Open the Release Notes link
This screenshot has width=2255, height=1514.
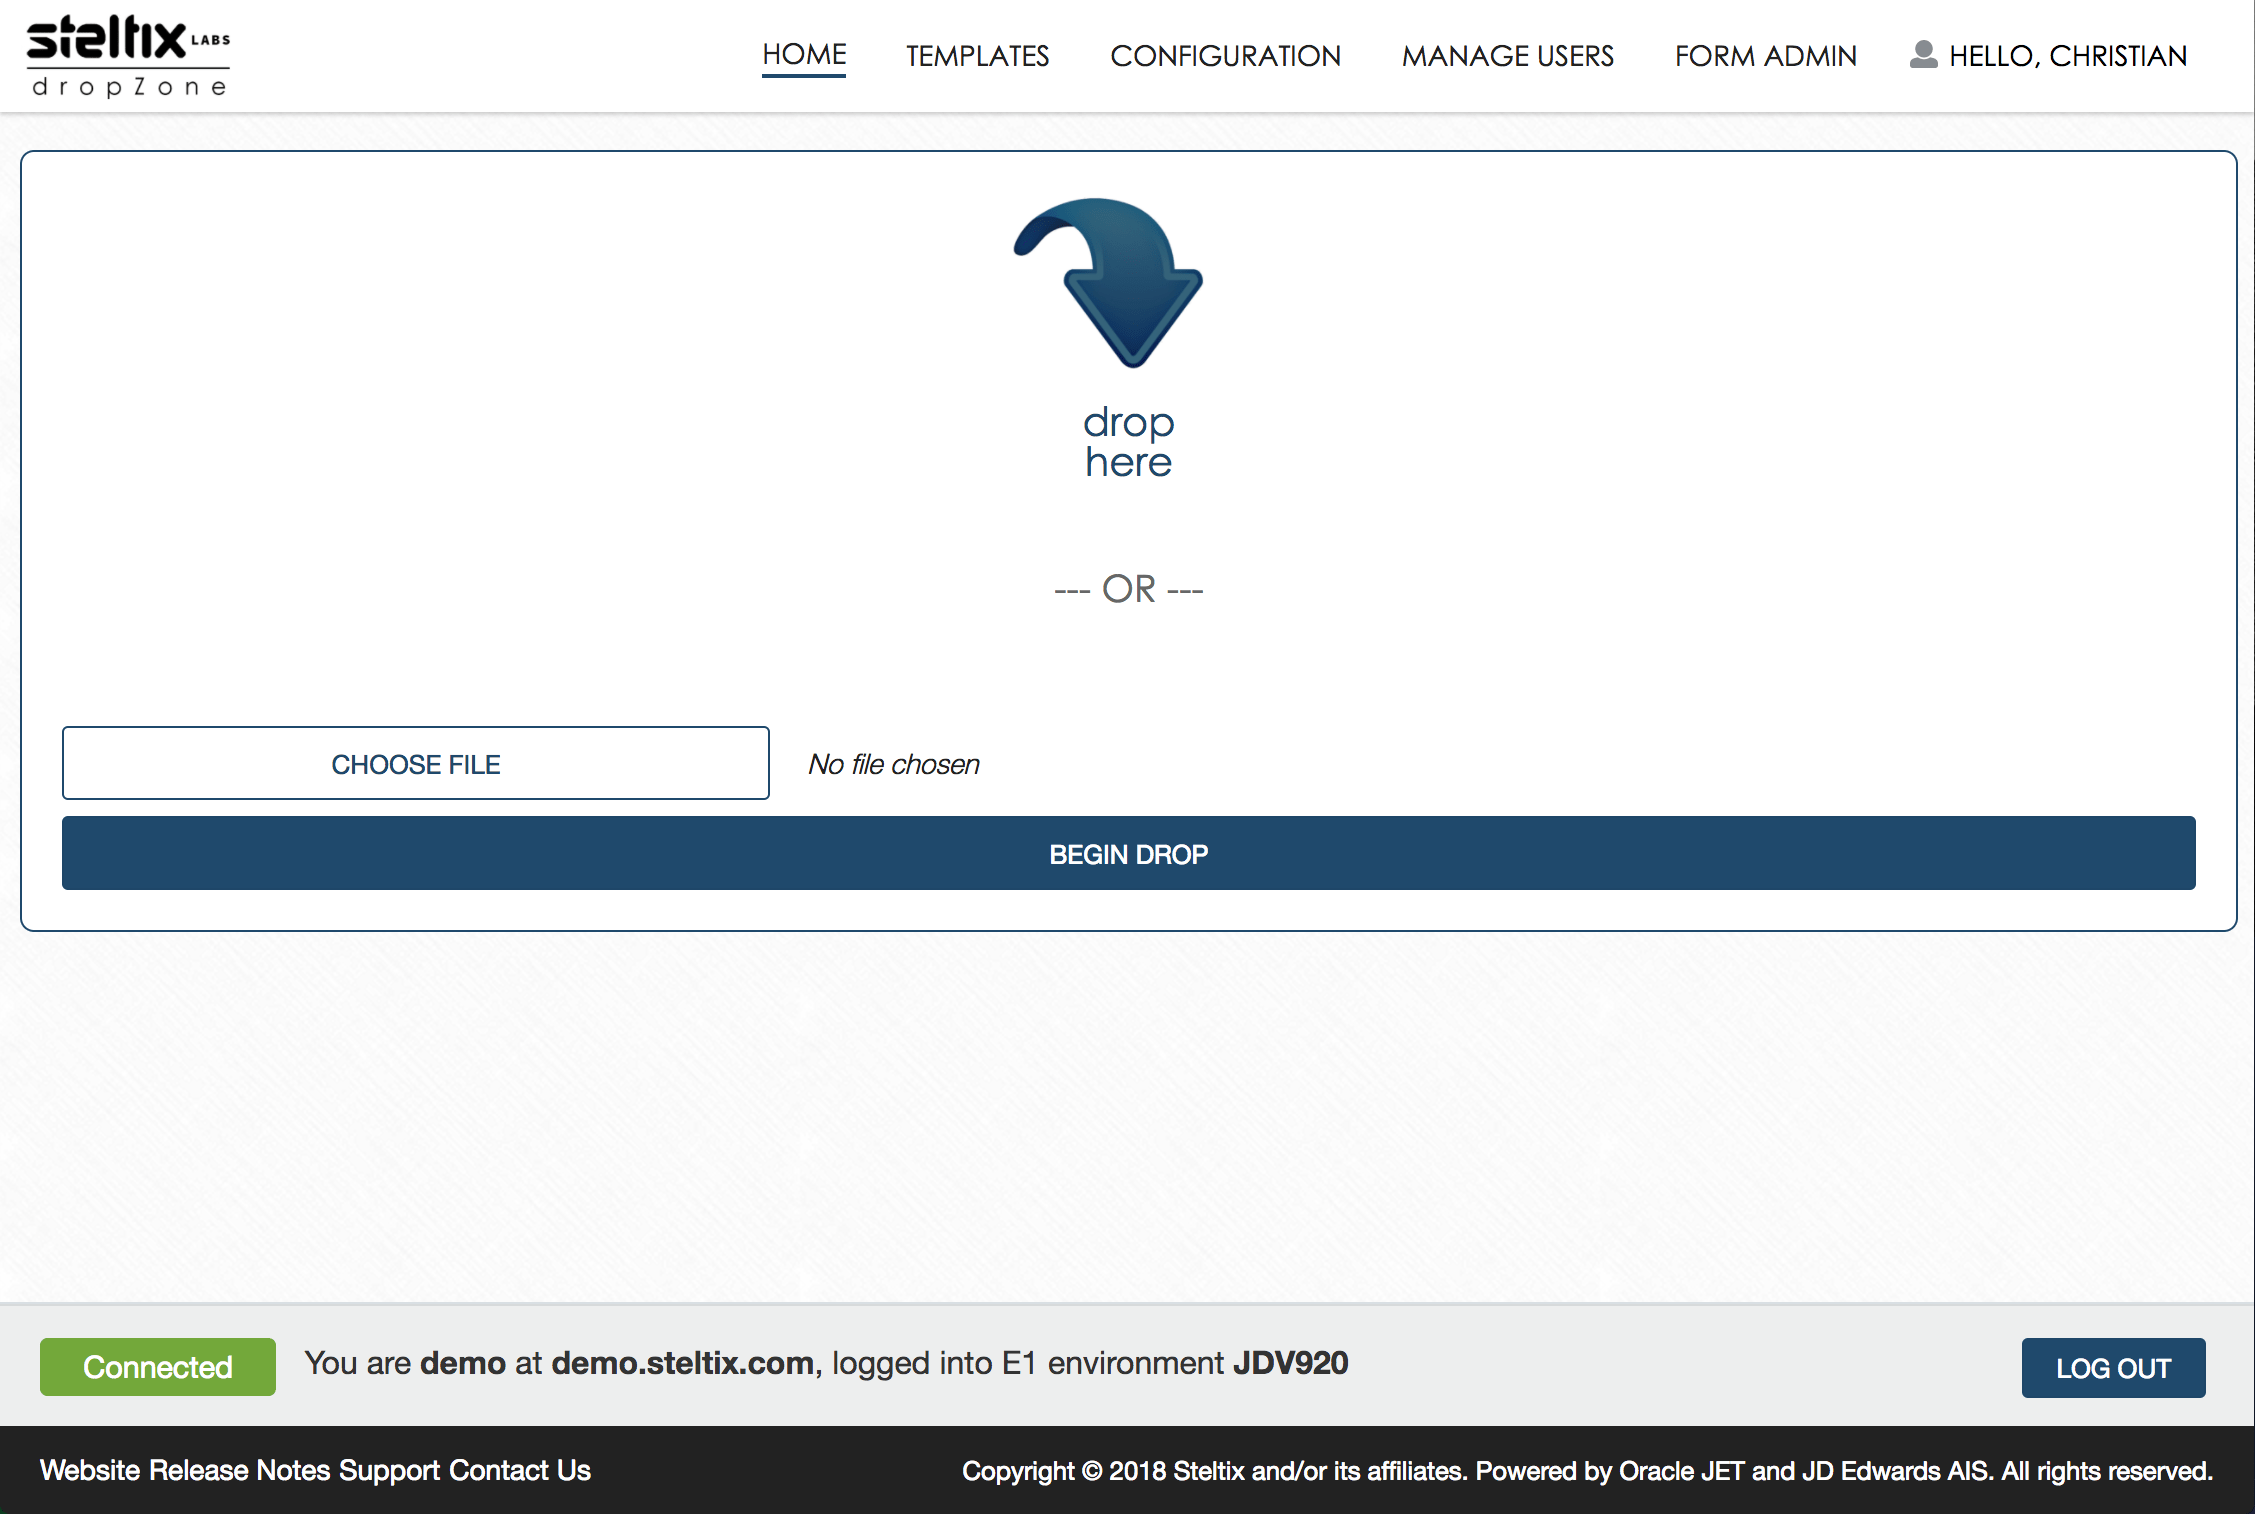click(x=239, y=1470)
